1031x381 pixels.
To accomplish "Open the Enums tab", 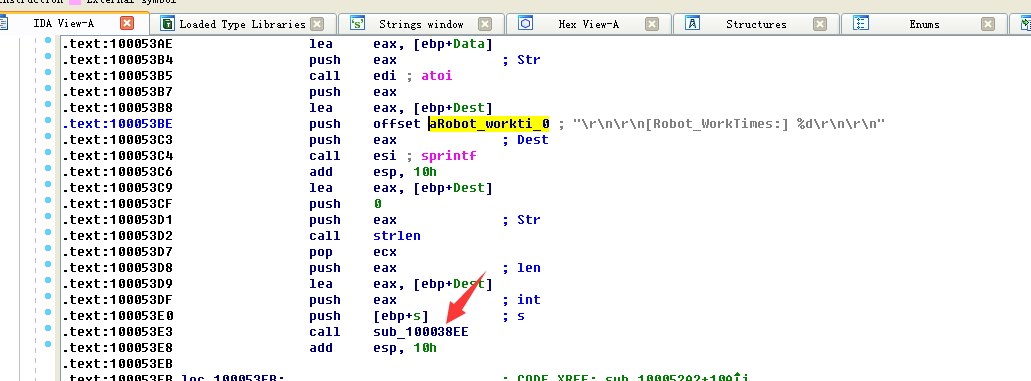I will [x=924, y=24].
